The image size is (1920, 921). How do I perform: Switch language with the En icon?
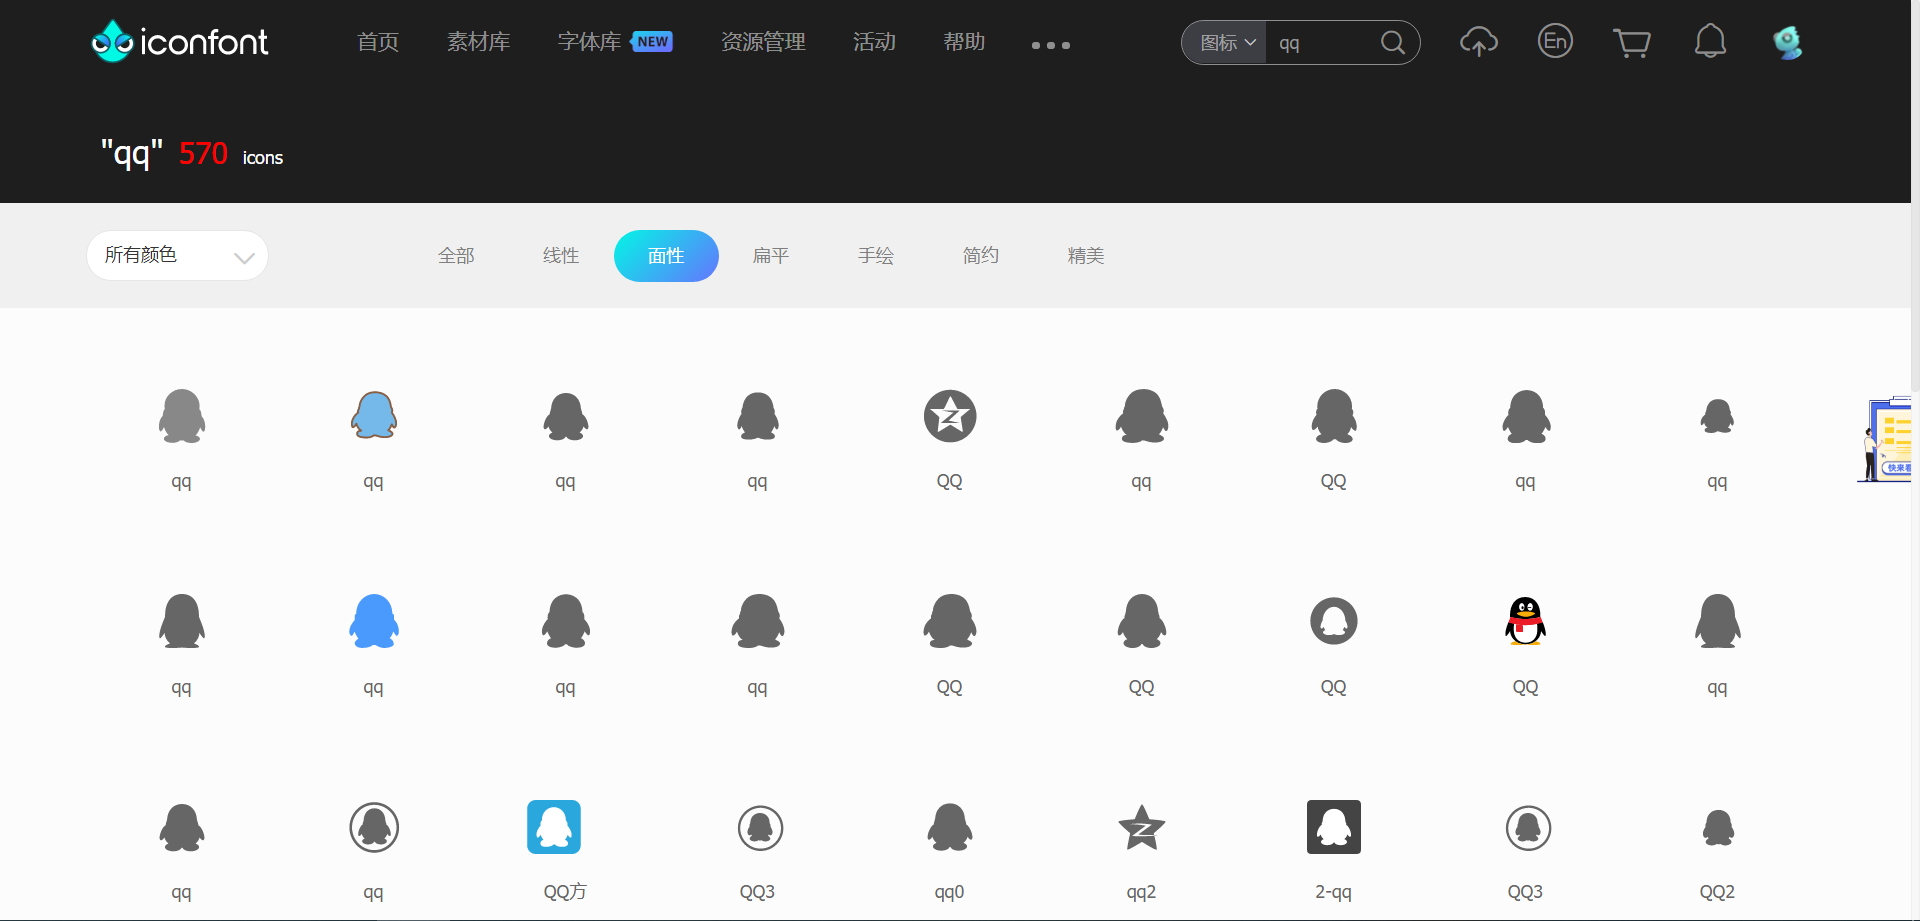1555,41
